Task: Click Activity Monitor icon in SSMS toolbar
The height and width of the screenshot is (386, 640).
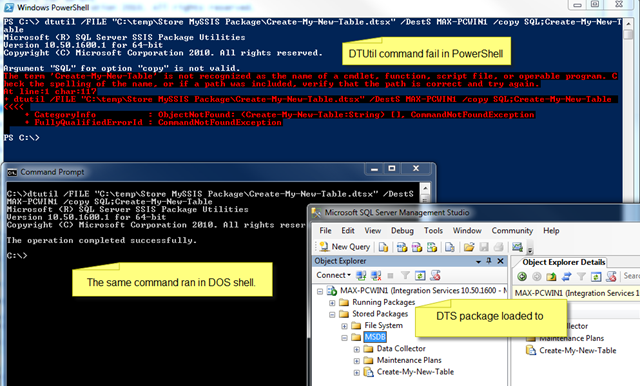Action: (517, 247)
